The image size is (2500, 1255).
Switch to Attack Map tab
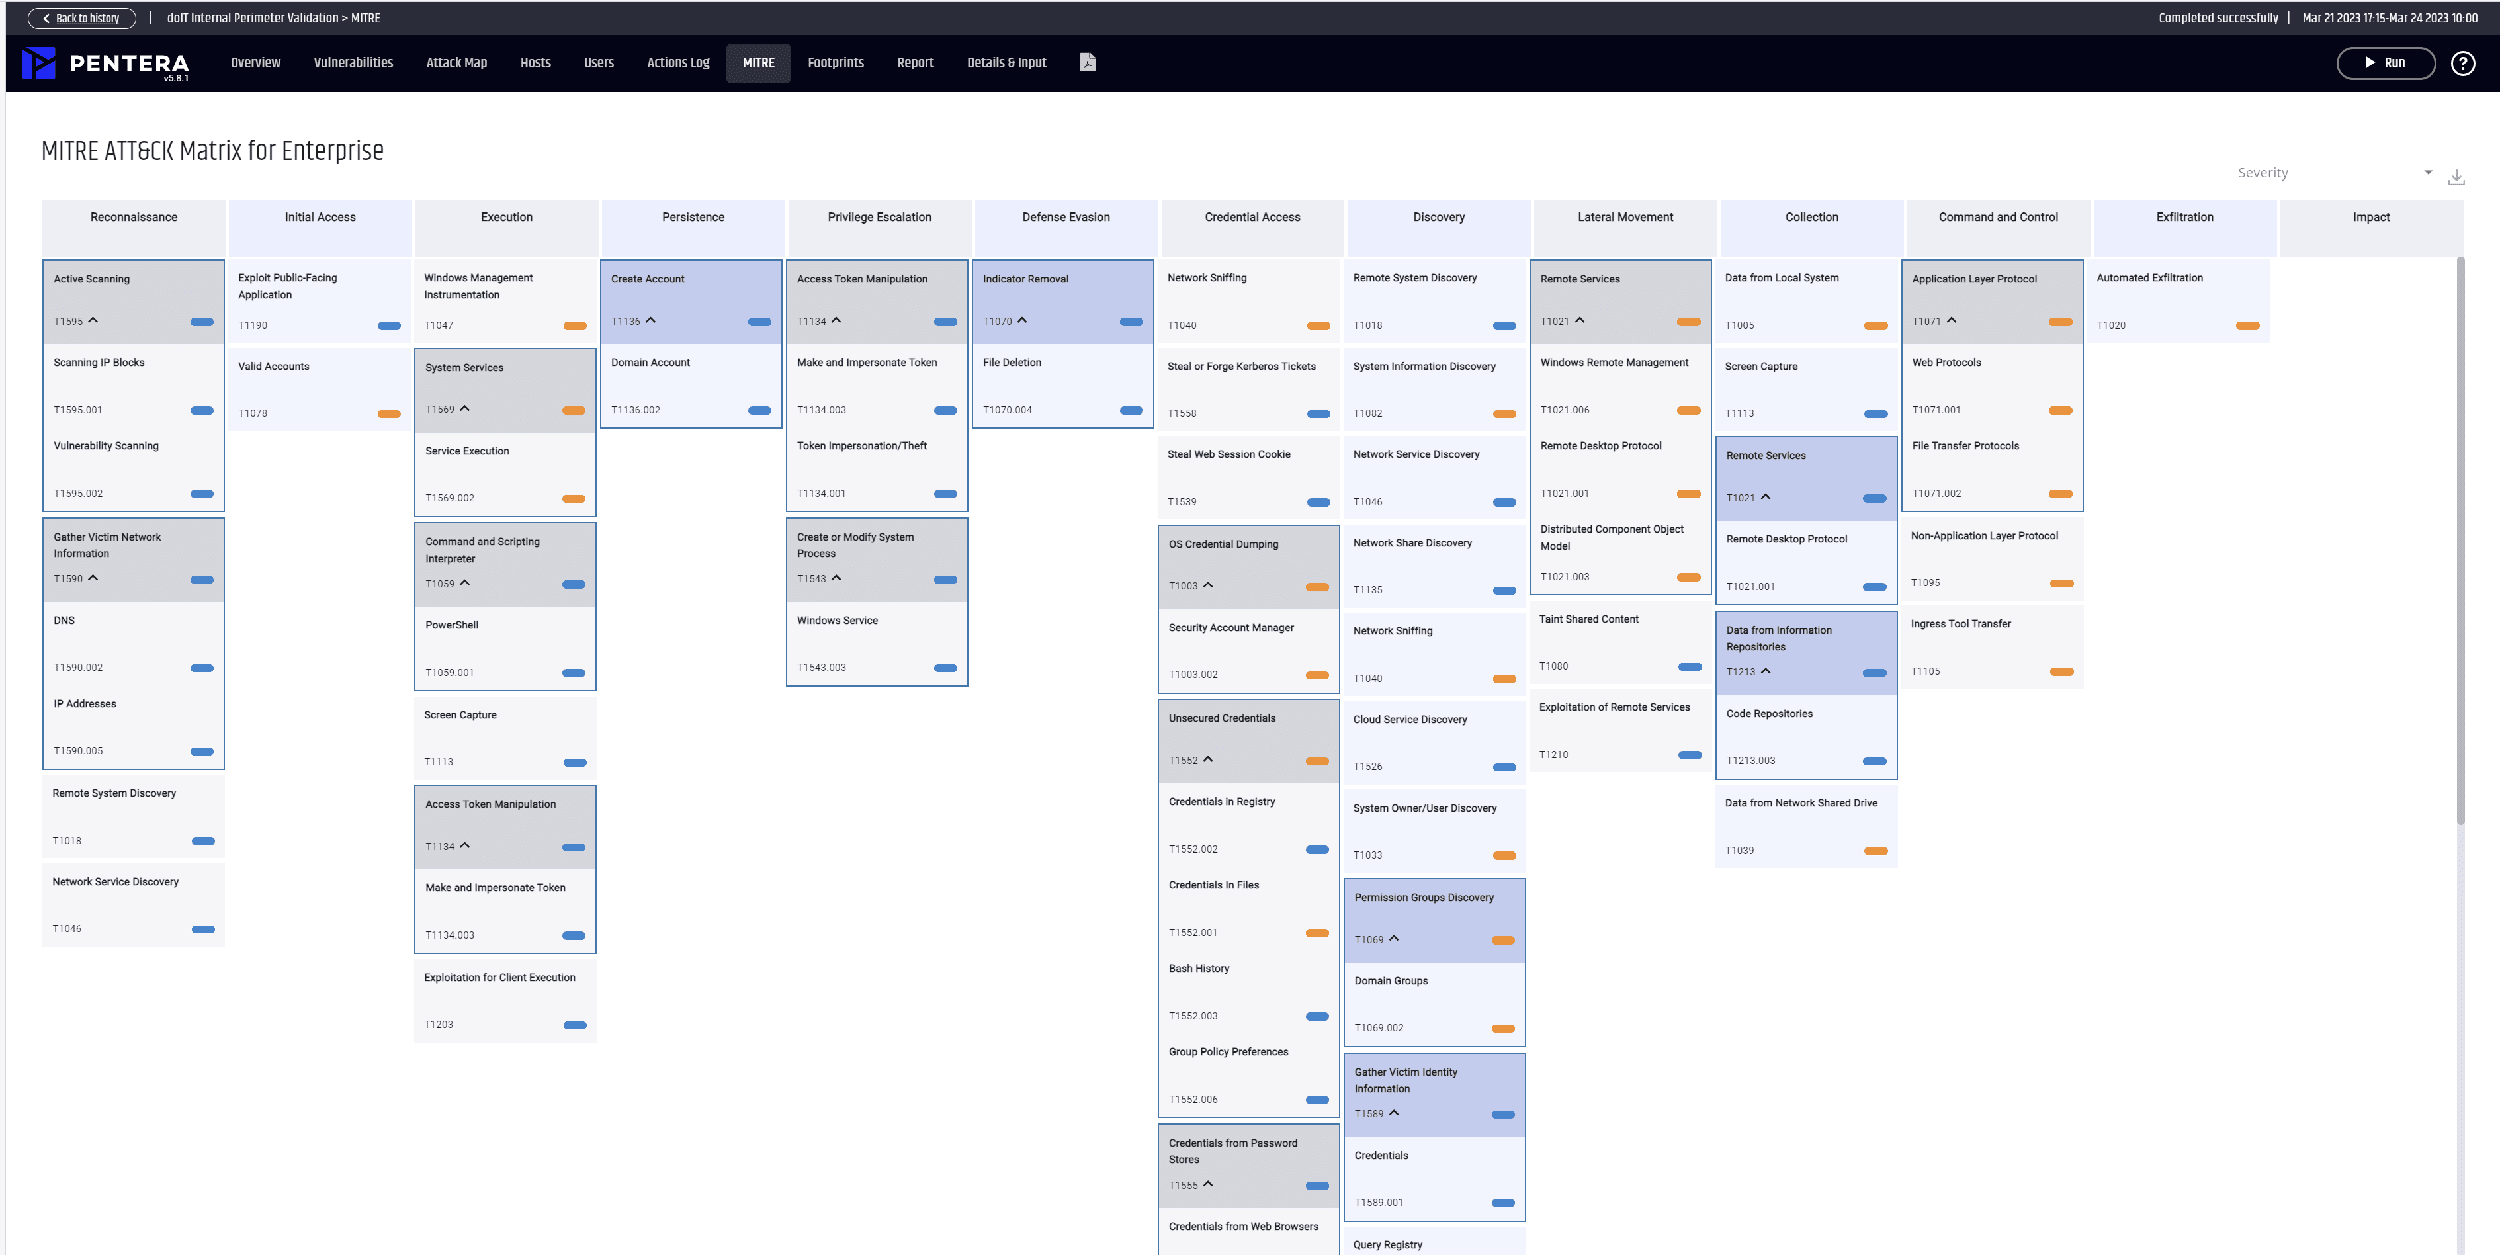(x=457, y=63)
